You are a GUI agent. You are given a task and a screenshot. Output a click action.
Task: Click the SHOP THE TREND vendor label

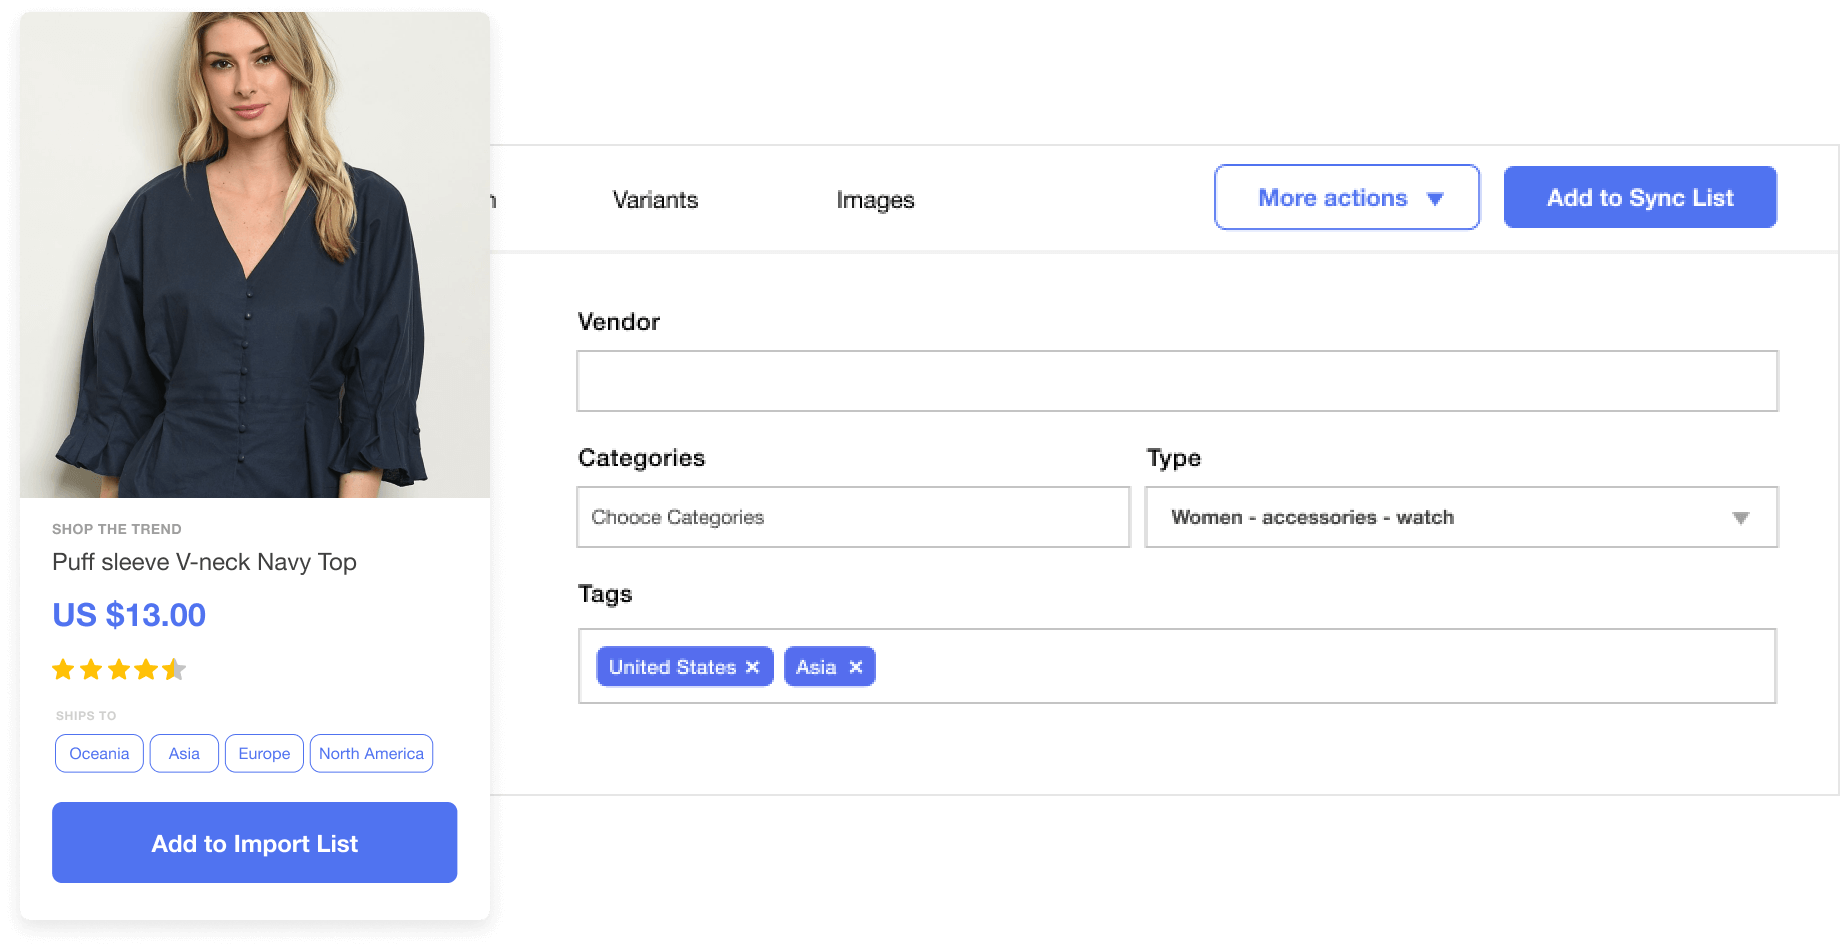pyautogui.click(x=117, y=529)
